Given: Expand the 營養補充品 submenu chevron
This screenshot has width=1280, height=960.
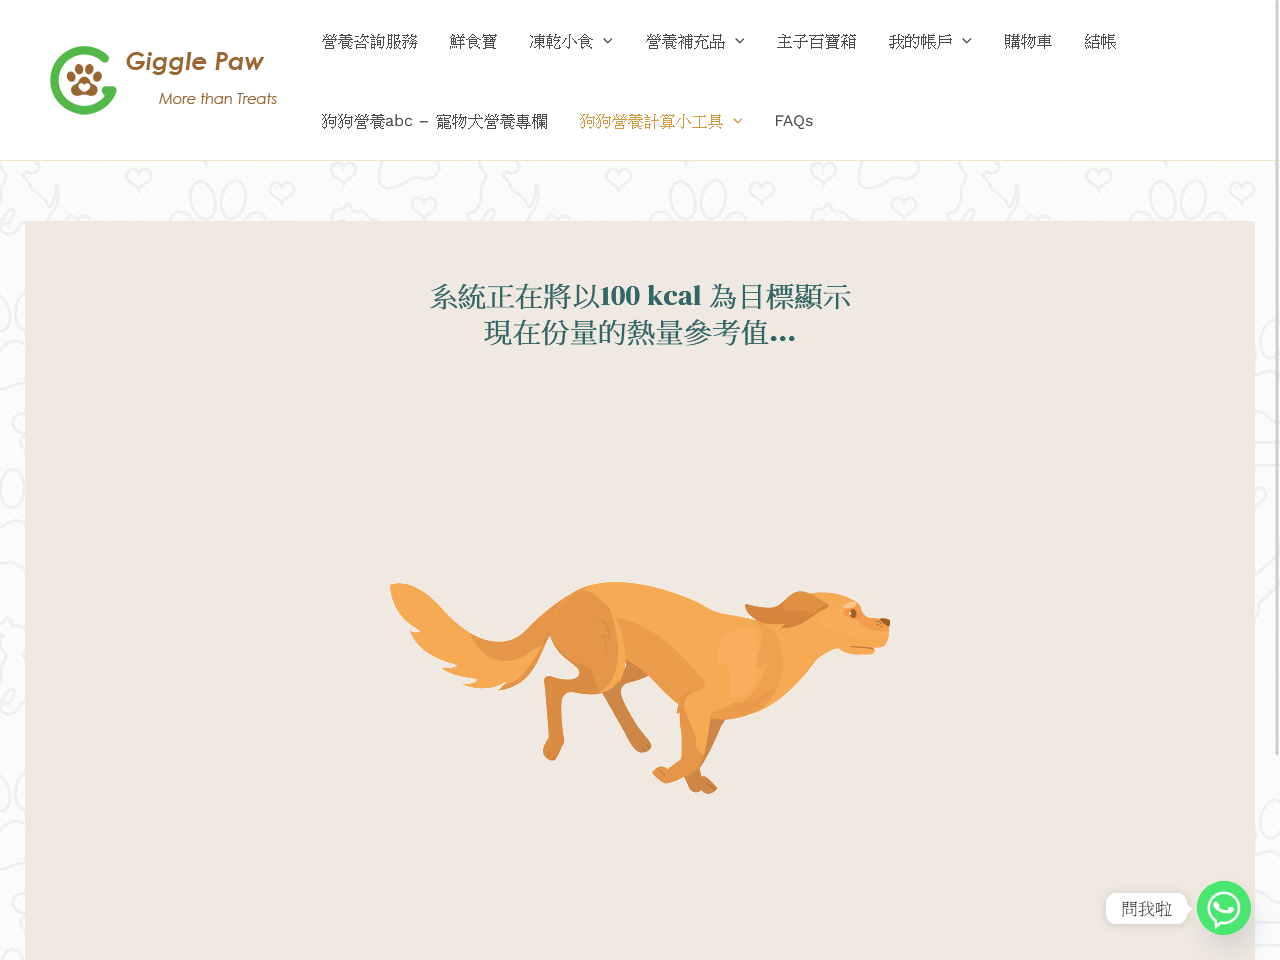Looking at the screenshot, I should point(740,41).
